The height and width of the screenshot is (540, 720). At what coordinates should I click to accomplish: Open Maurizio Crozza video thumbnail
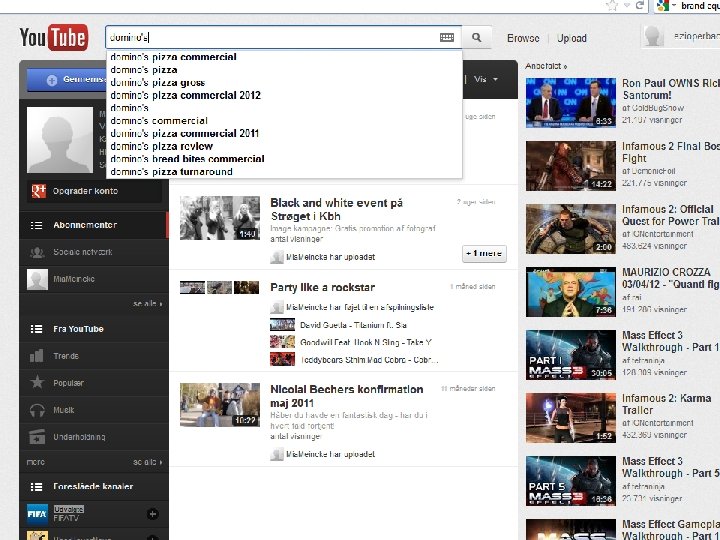click(x=571, y=292)
